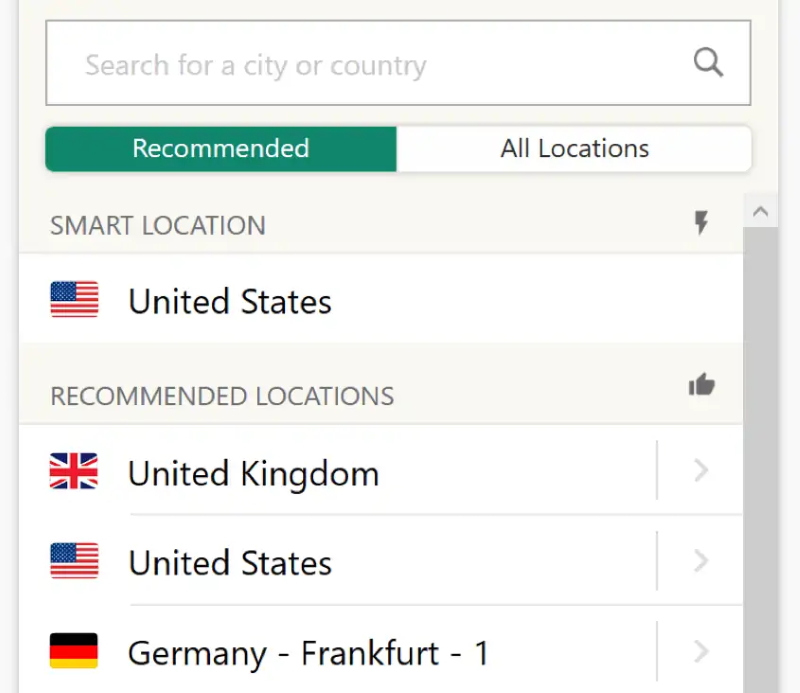Click the US flag under Recommended Locations
This screenshot has width=800, height=693.
pos(74,561)
